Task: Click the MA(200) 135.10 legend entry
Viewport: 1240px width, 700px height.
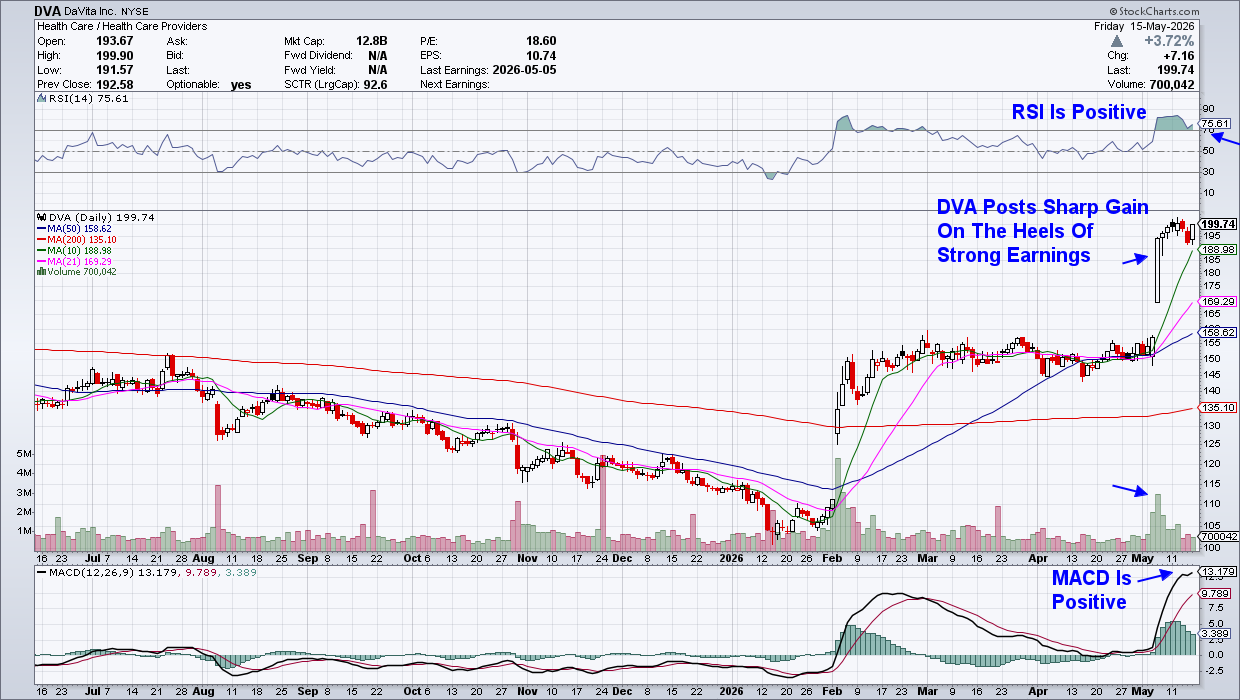Action: point(78,240)
